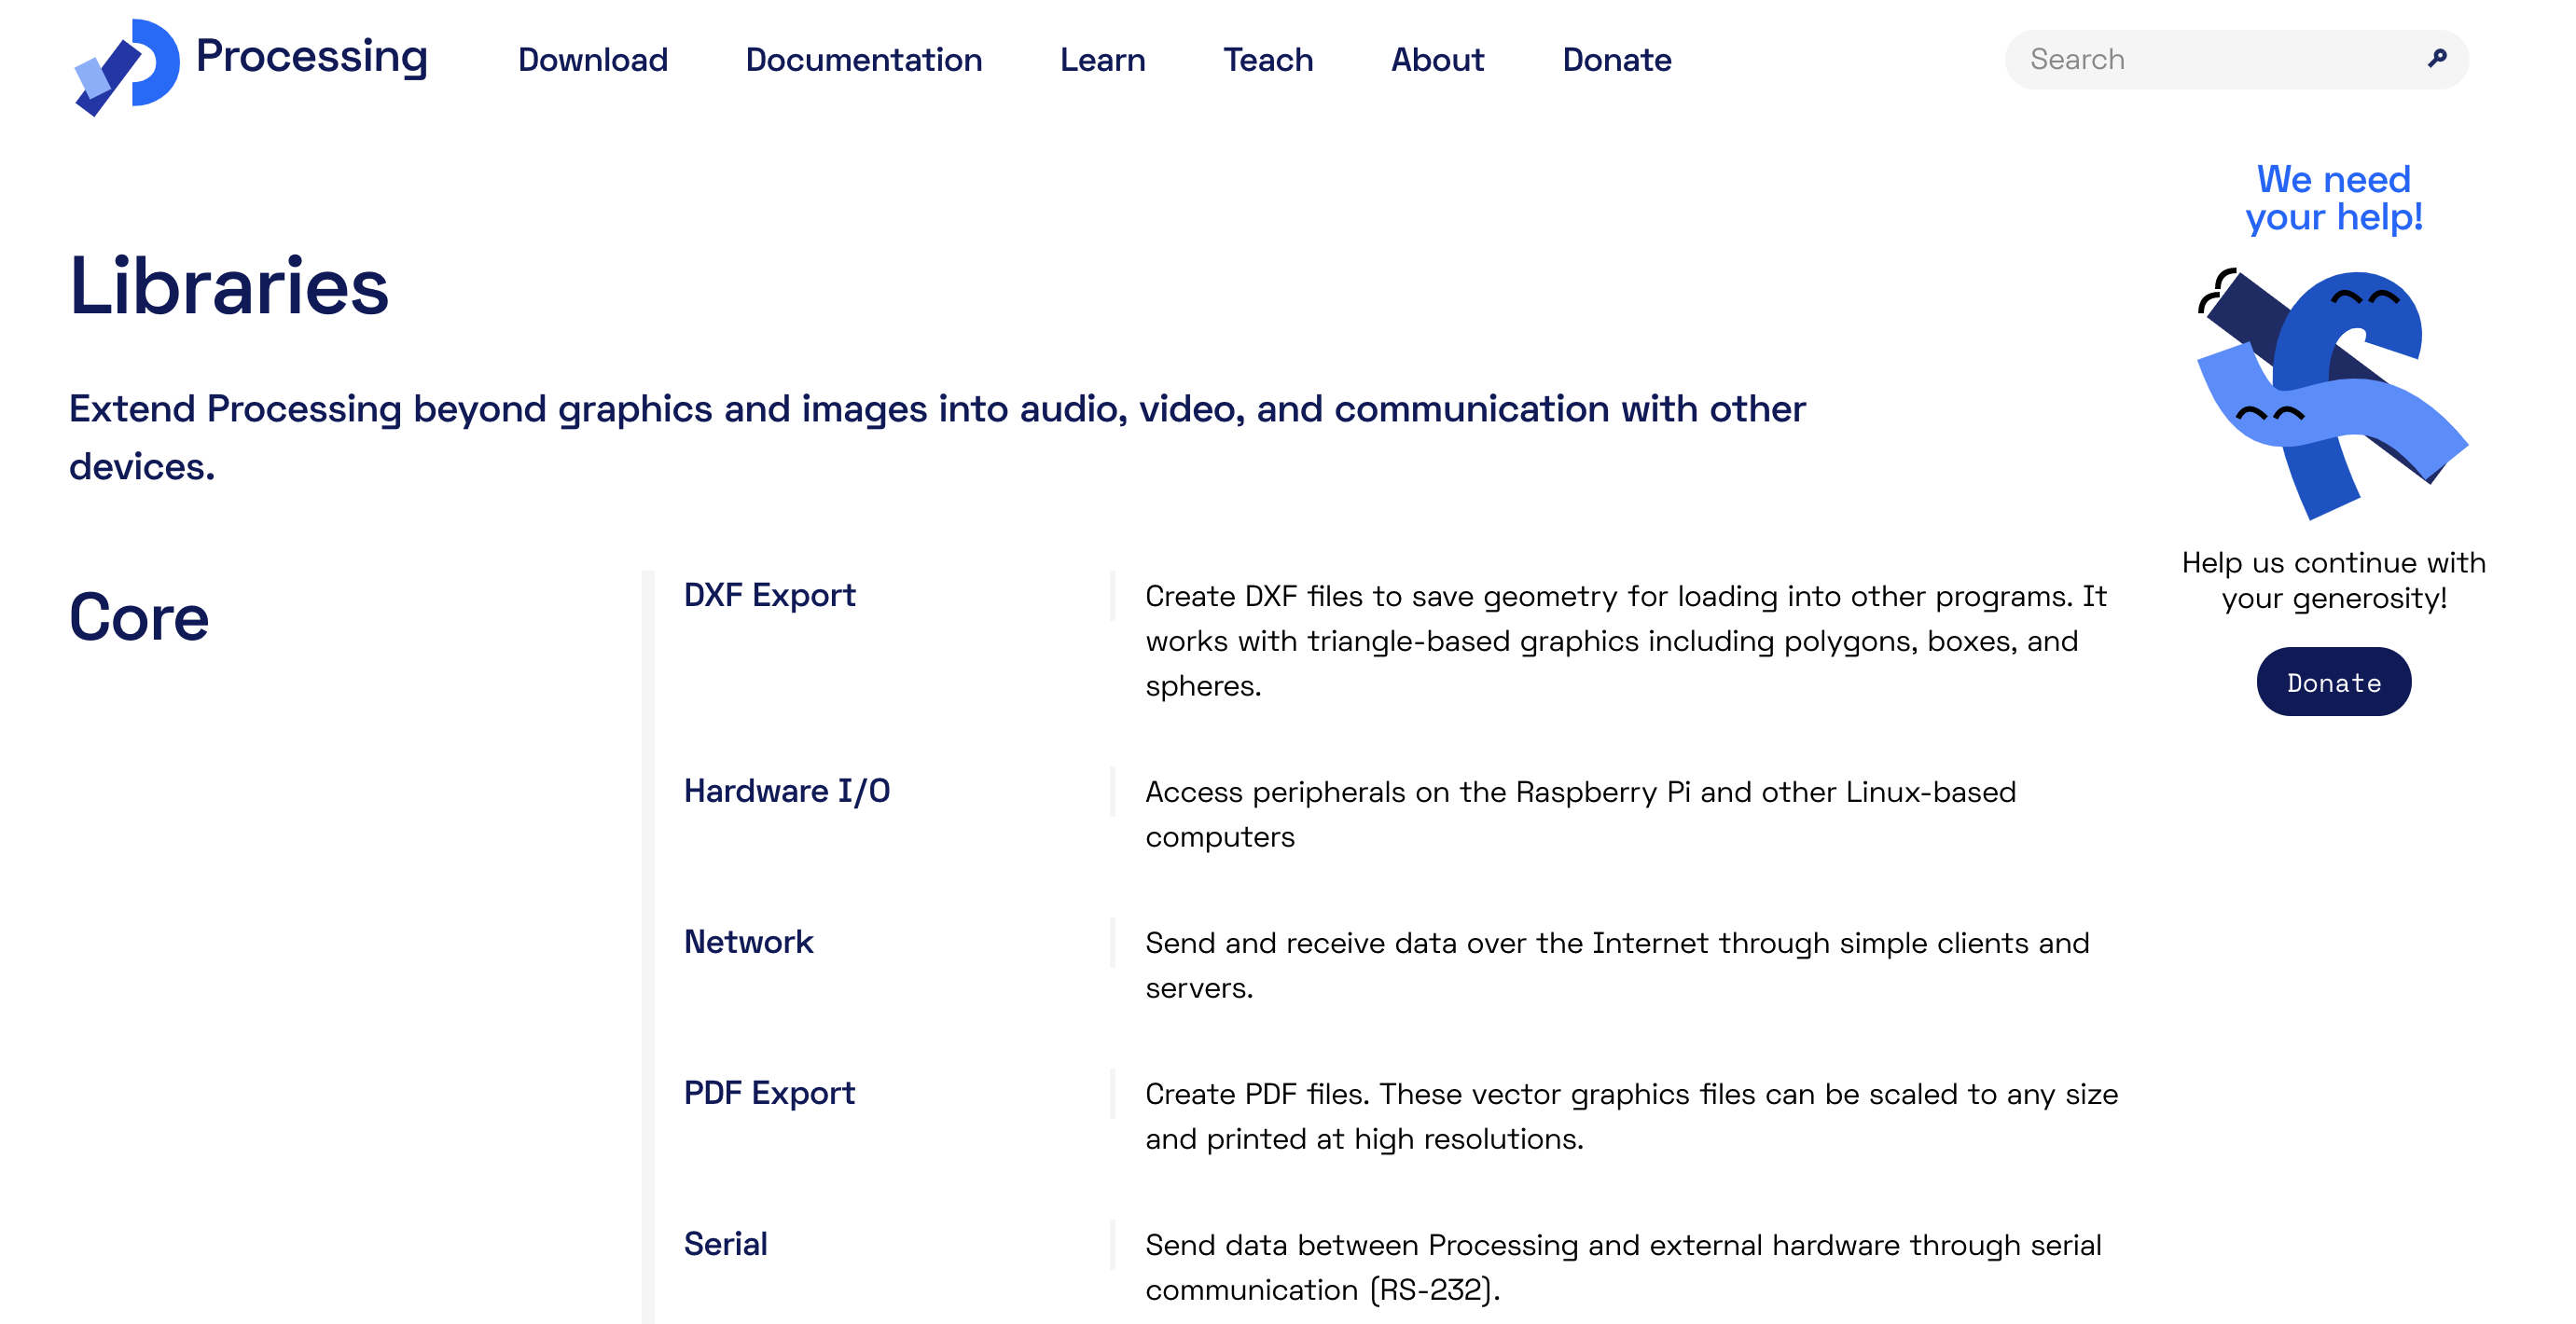Open the Hardware I/O library link
Screen dimensions: 2576x1324
[x=786, y=791]
